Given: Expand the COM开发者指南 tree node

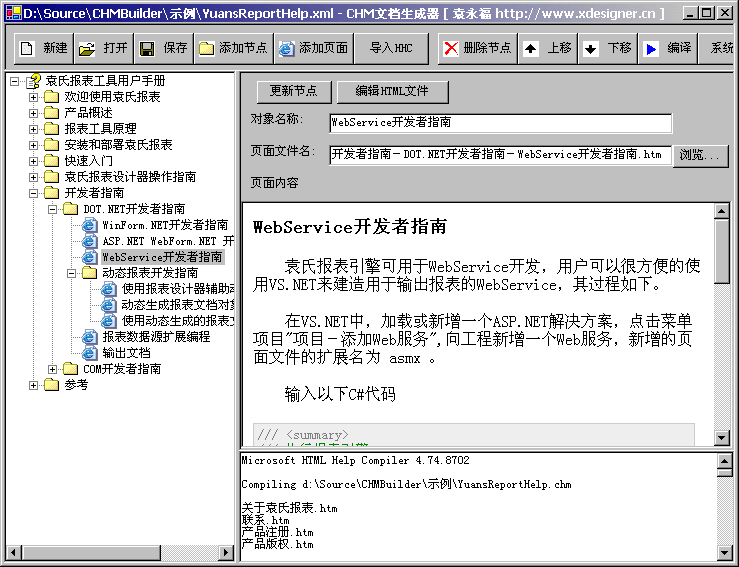Looking at the screenshot, I should pos(53,369).
